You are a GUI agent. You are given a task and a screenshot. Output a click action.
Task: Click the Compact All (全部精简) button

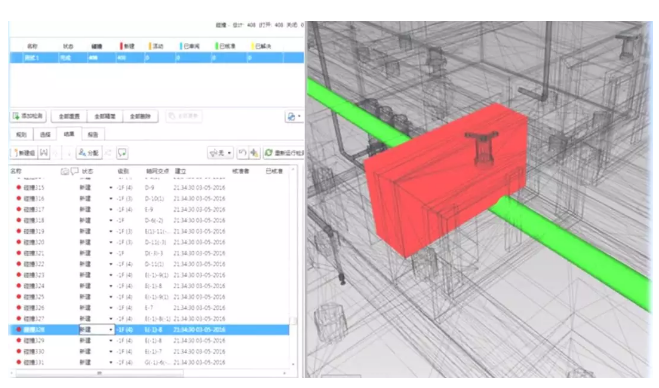105,116
